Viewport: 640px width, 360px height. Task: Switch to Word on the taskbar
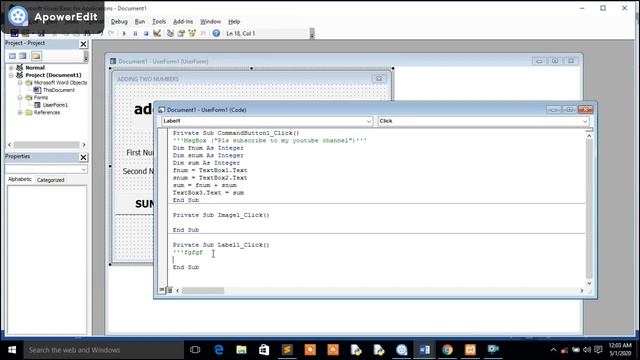pos(424,350)
